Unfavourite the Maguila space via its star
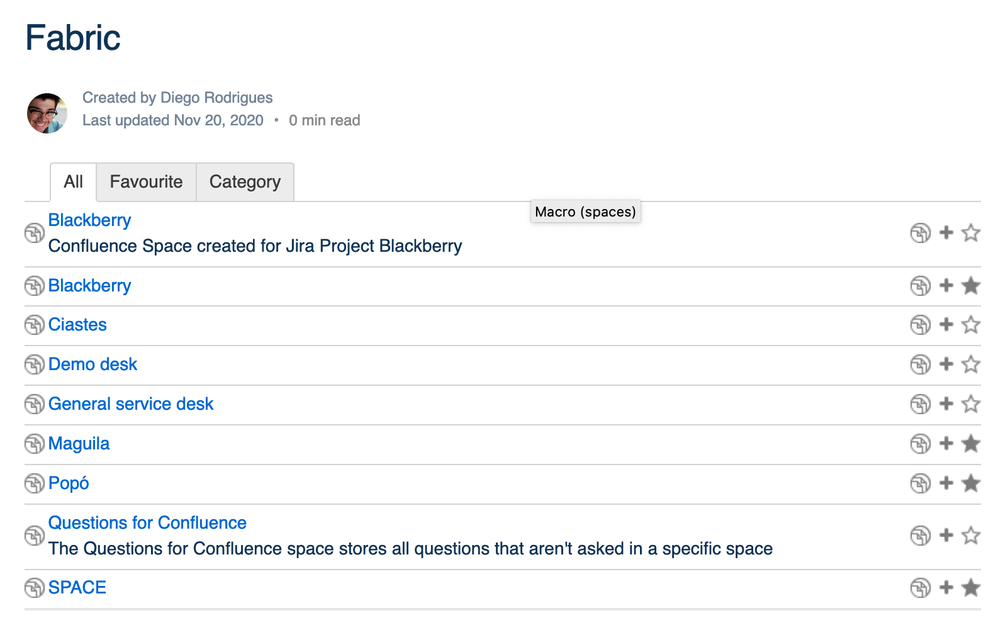This screenshot has width=998, height=637. tap(971, 444)
